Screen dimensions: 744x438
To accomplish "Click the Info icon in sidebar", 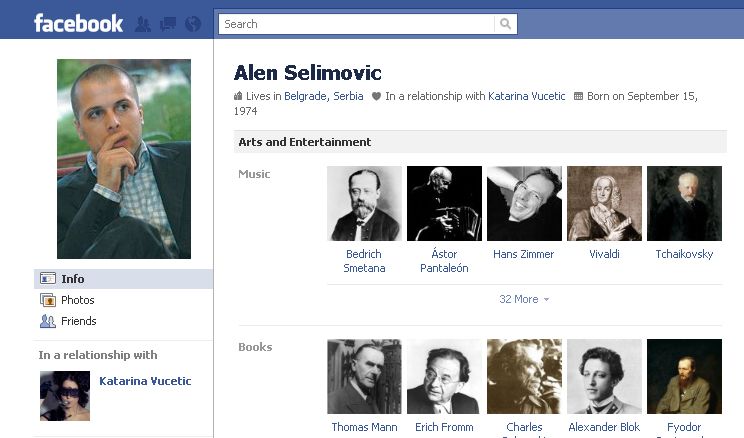I will tap(47, 279).
